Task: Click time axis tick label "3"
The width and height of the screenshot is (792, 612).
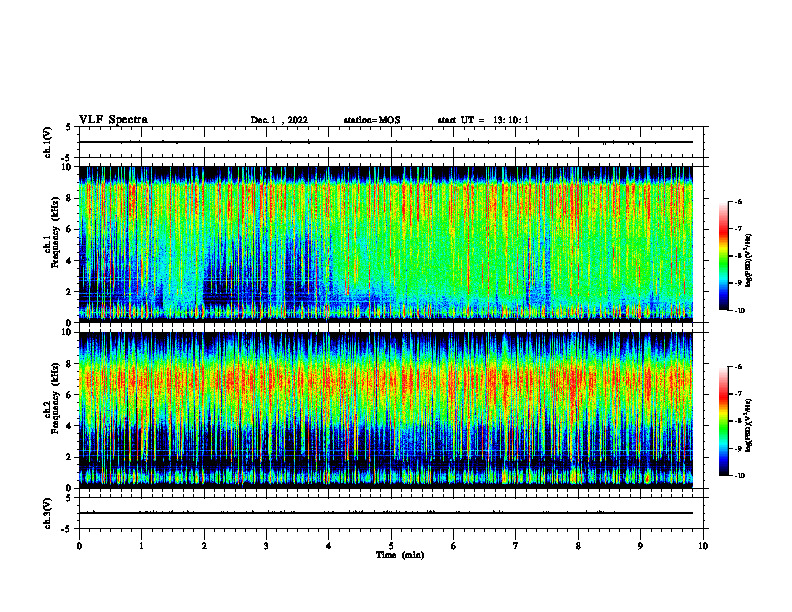Action: coord(266,546)
